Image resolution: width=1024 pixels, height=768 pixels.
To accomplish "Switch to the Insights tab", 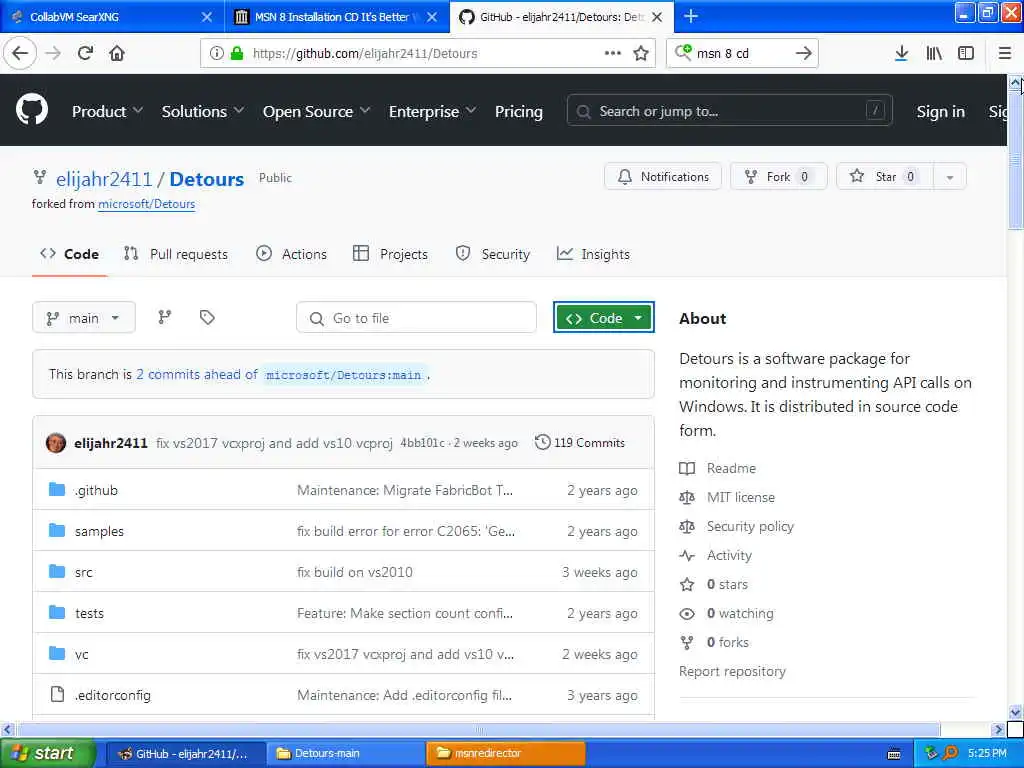I will pyautogui.click(x=593, y=254).
